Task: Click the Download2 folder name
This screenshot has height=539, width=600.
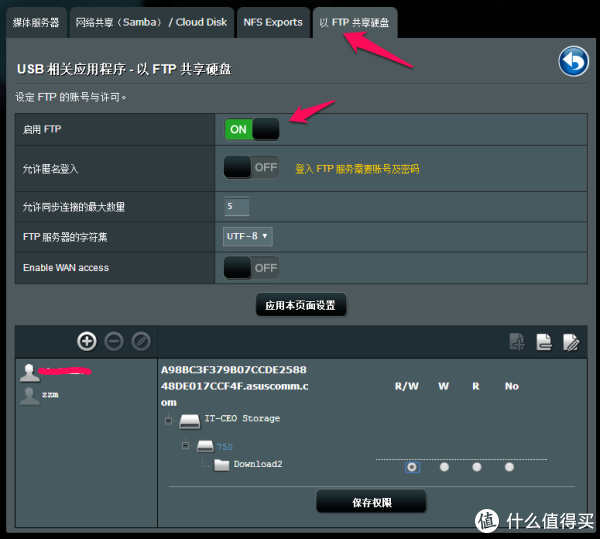Action: (x=258, y=464)
